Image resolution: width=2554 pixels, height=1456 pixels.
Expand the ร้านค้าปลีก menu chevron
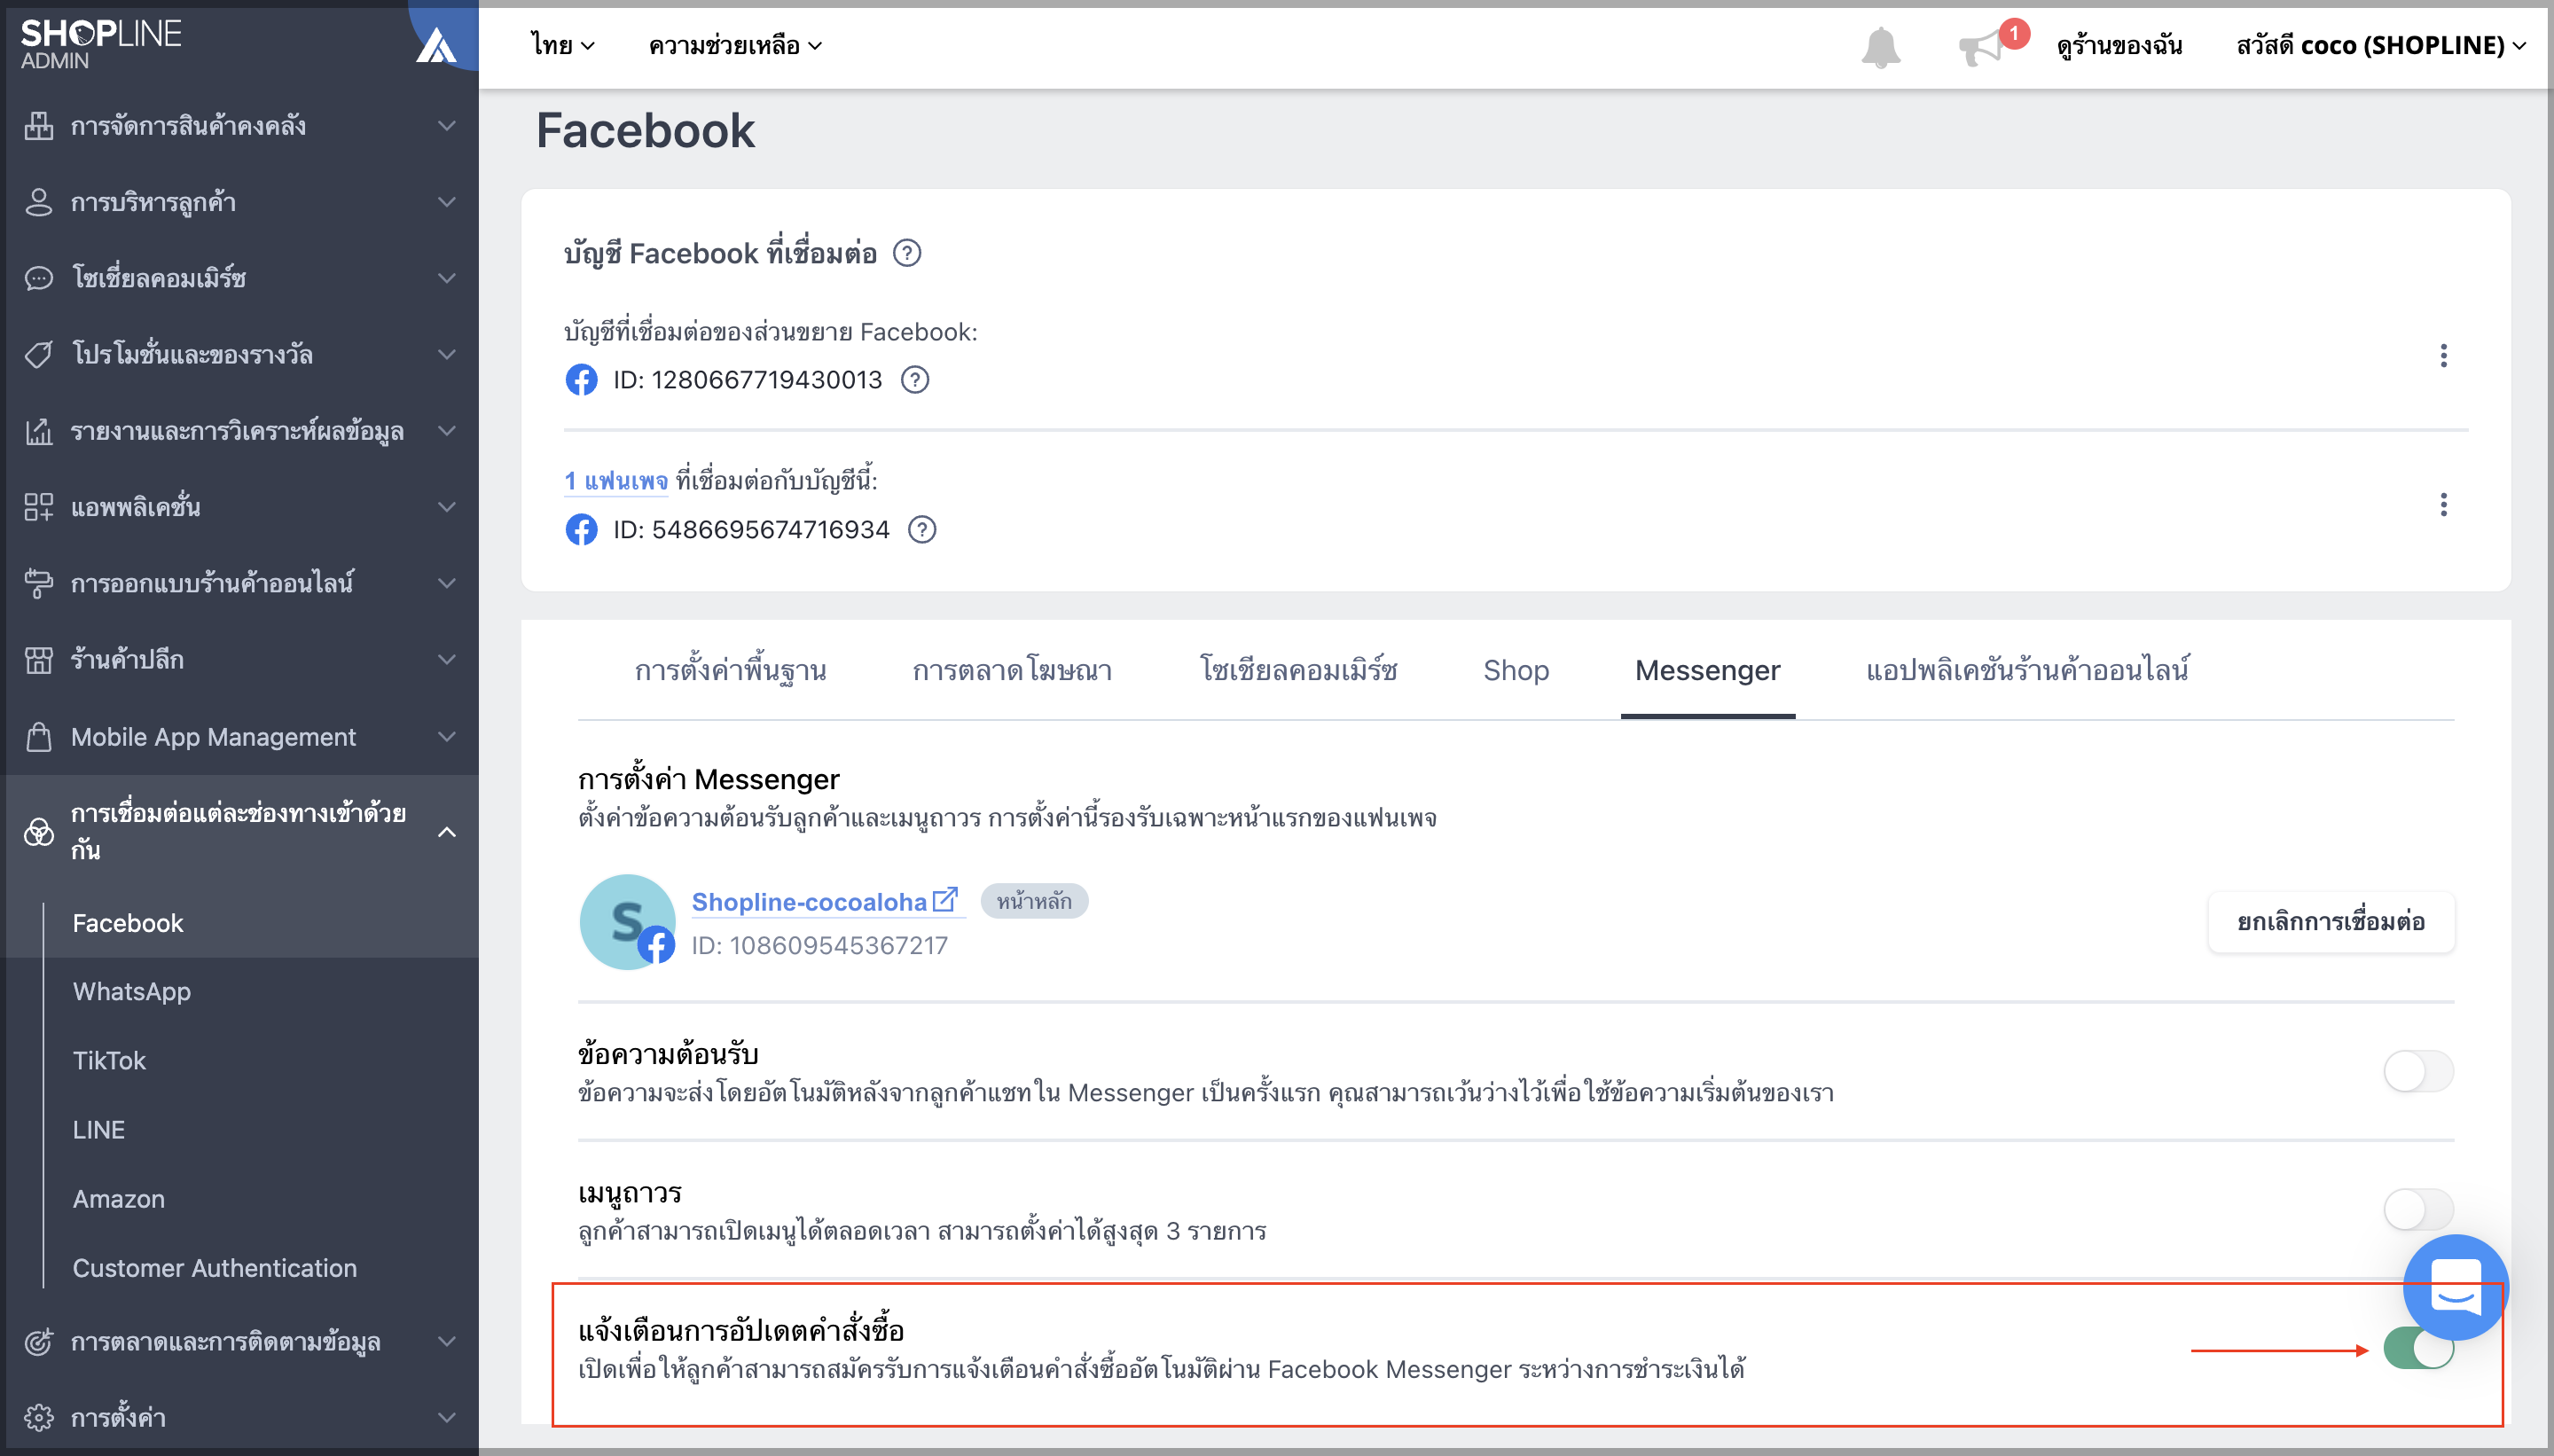[447, 660]
